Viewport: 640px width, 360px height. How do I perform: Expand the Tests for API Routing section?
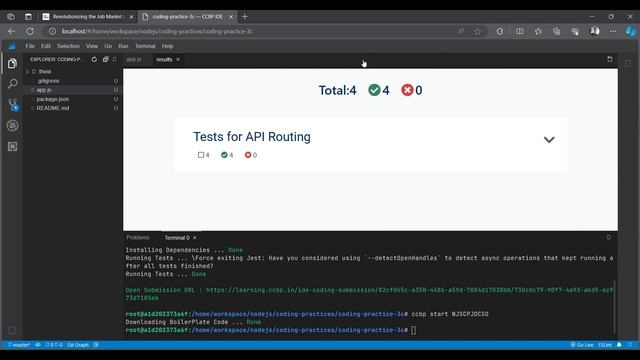(549, 140)
